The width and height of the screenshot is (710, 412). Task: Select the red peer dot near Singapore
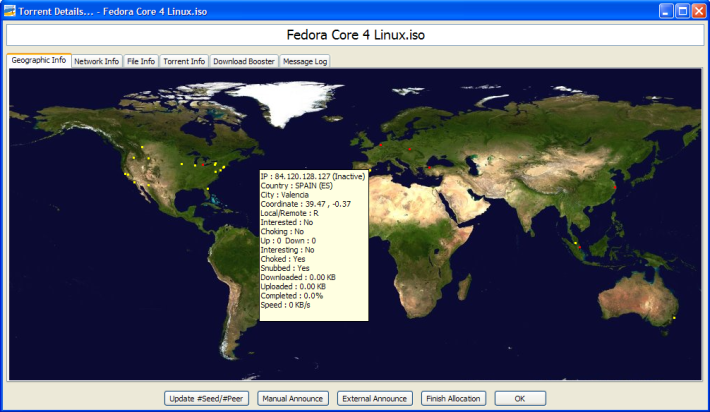click(x=580, y=247)
